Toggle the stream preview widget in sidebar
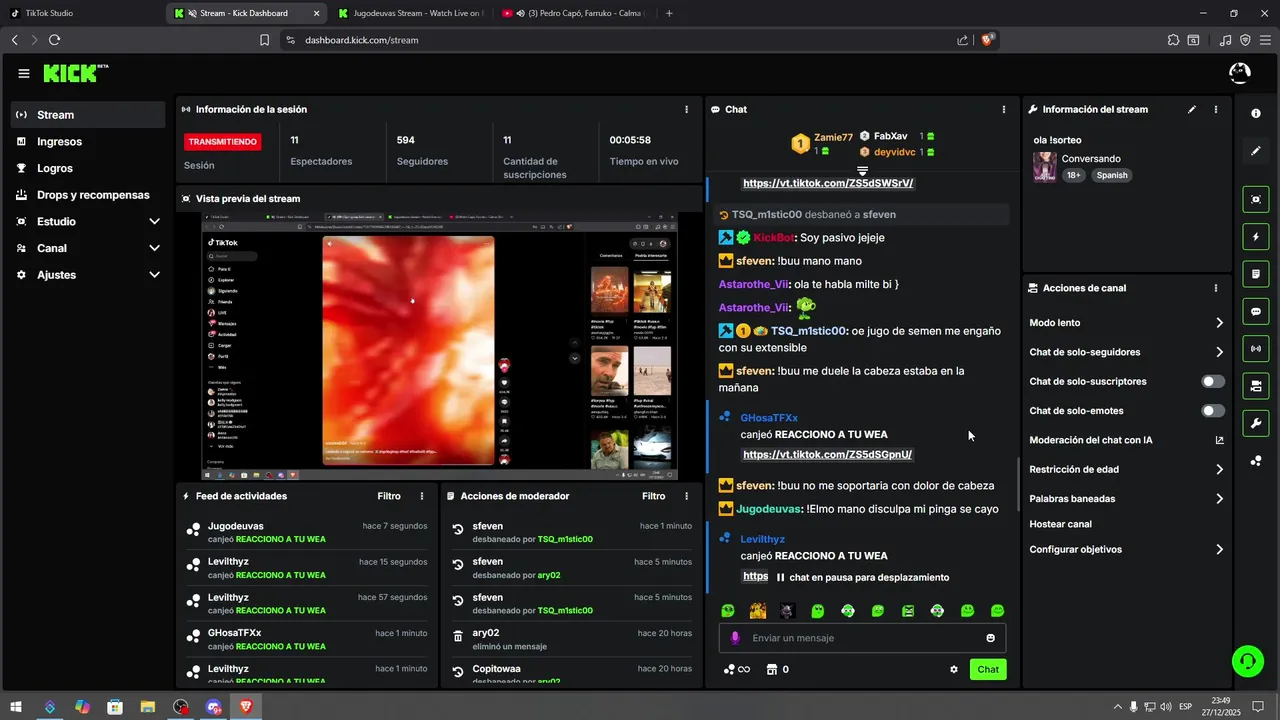The width and height of the screenshot is (1280, 720). (x=1256, y=199)
